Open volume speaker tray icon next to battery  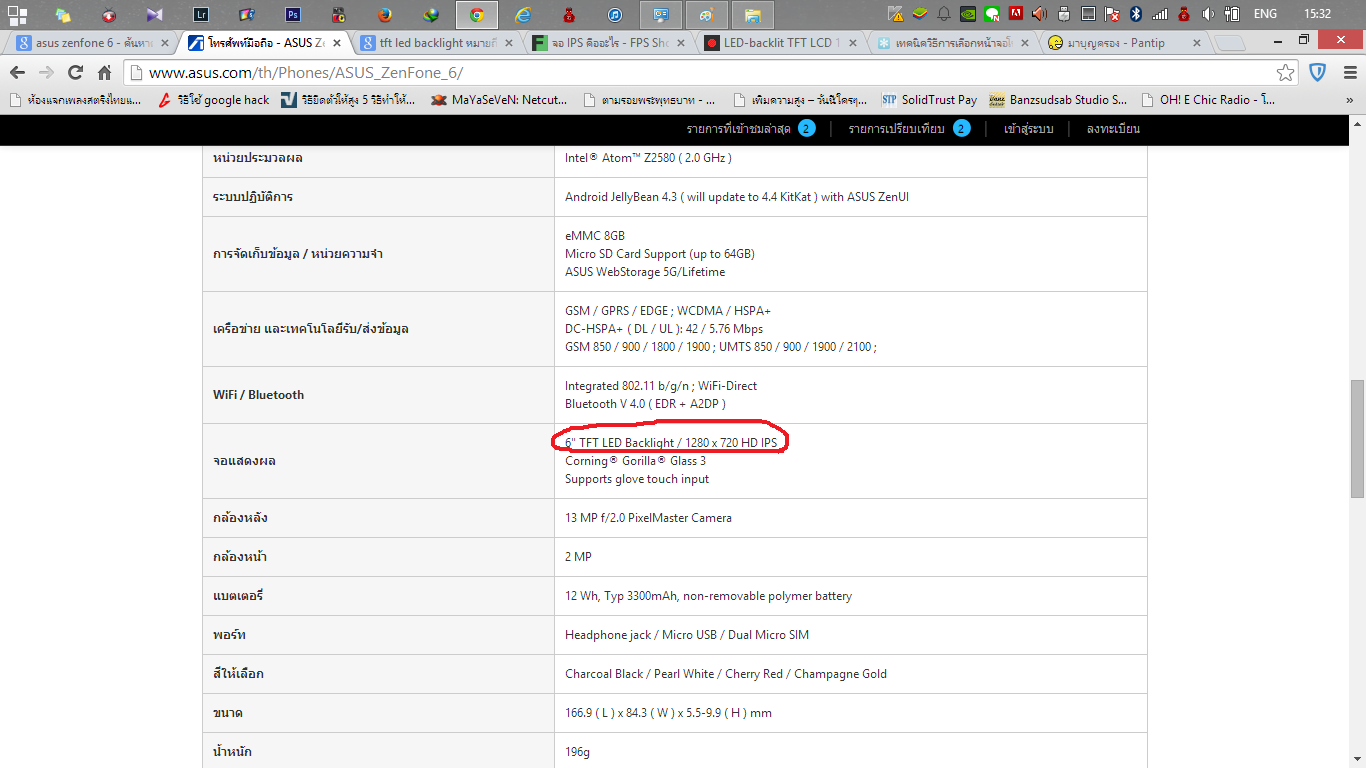coord(1208,14)
